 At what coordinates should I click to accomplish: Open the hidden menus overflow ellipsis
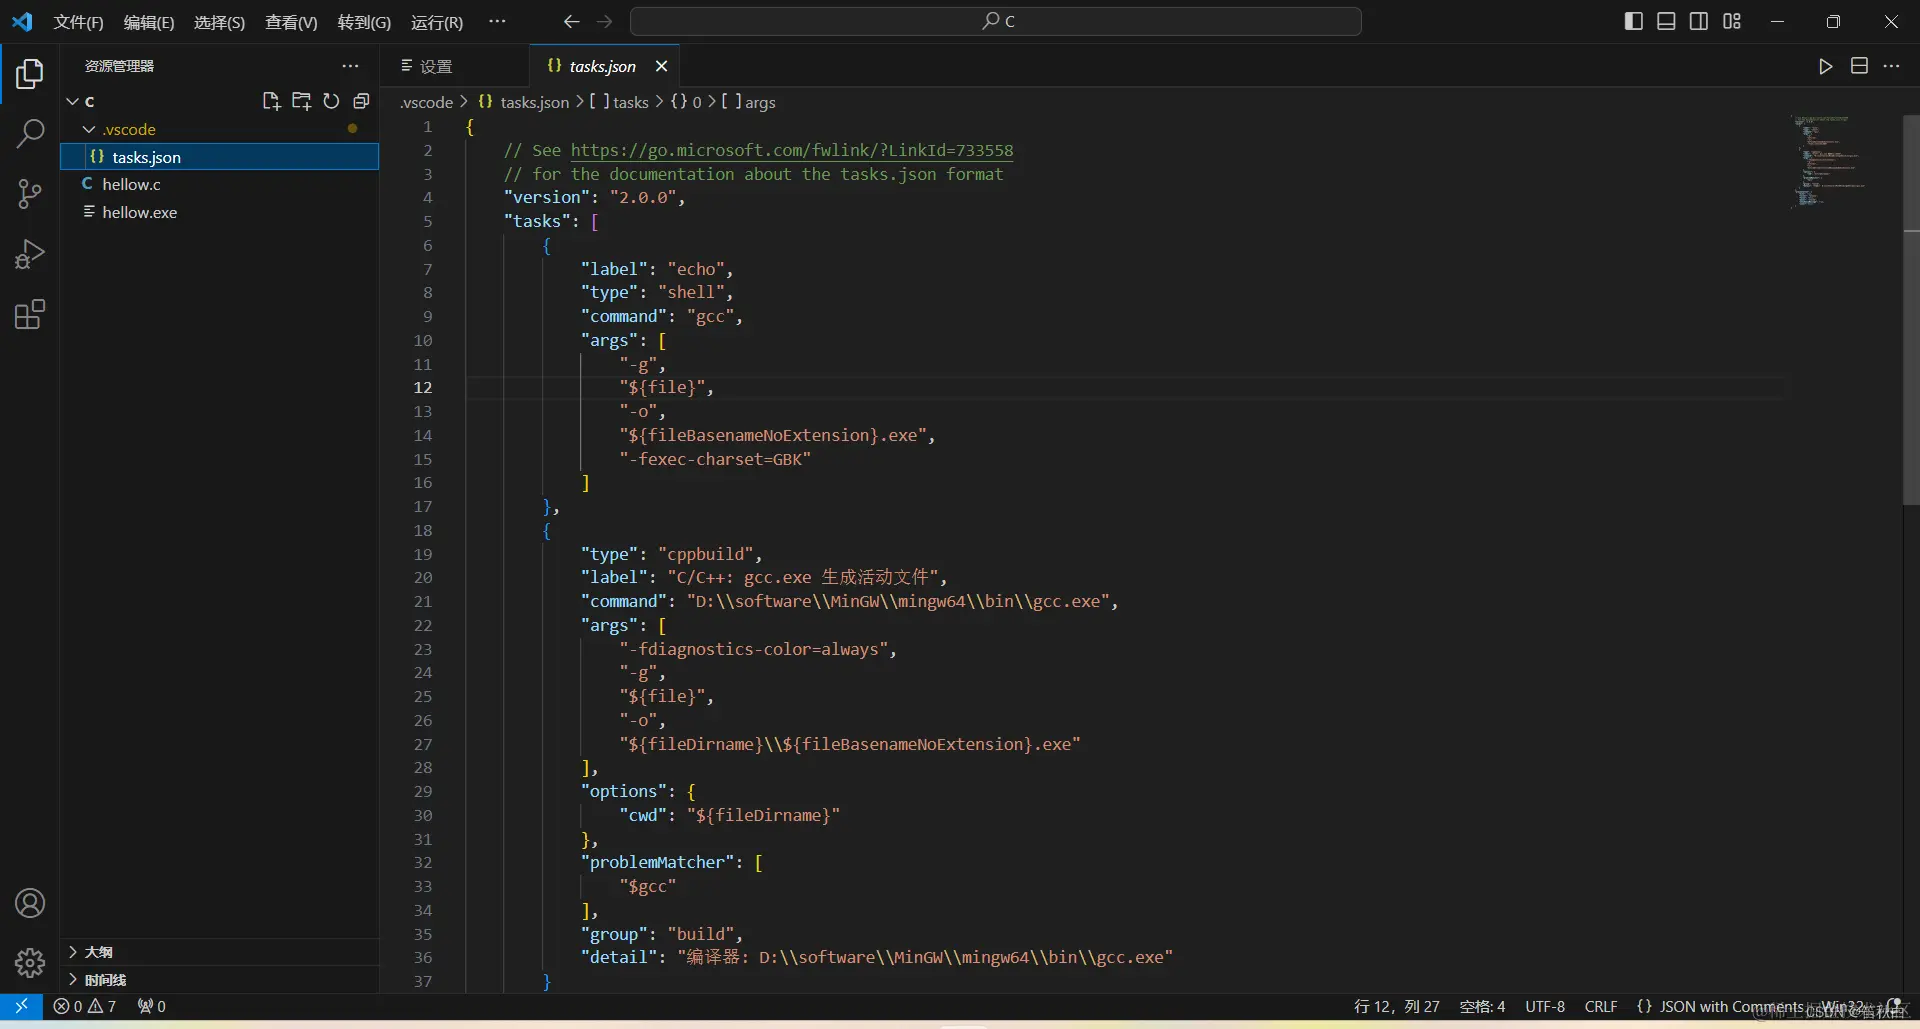click(x=497, y=21)
